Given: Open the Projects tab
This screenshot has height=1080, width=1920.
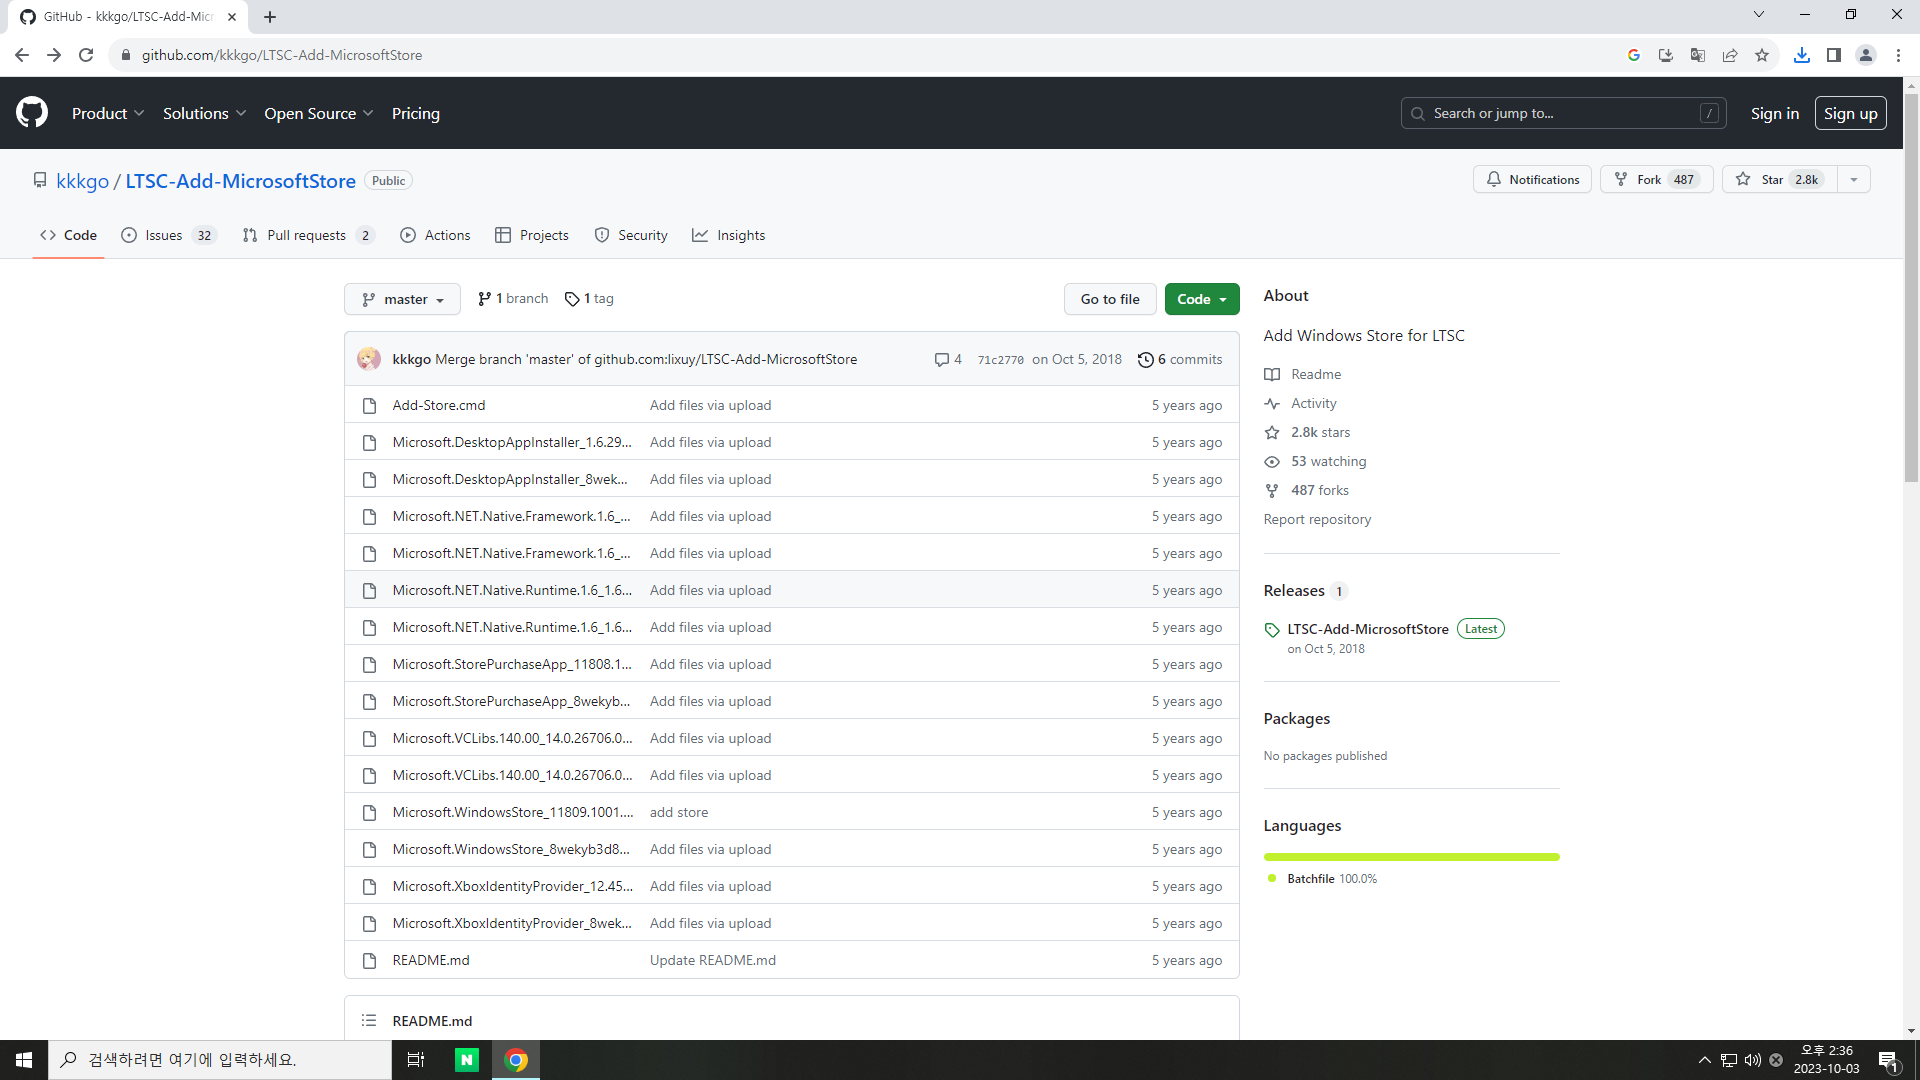Looking at the screenshot, I should point(532,235).
